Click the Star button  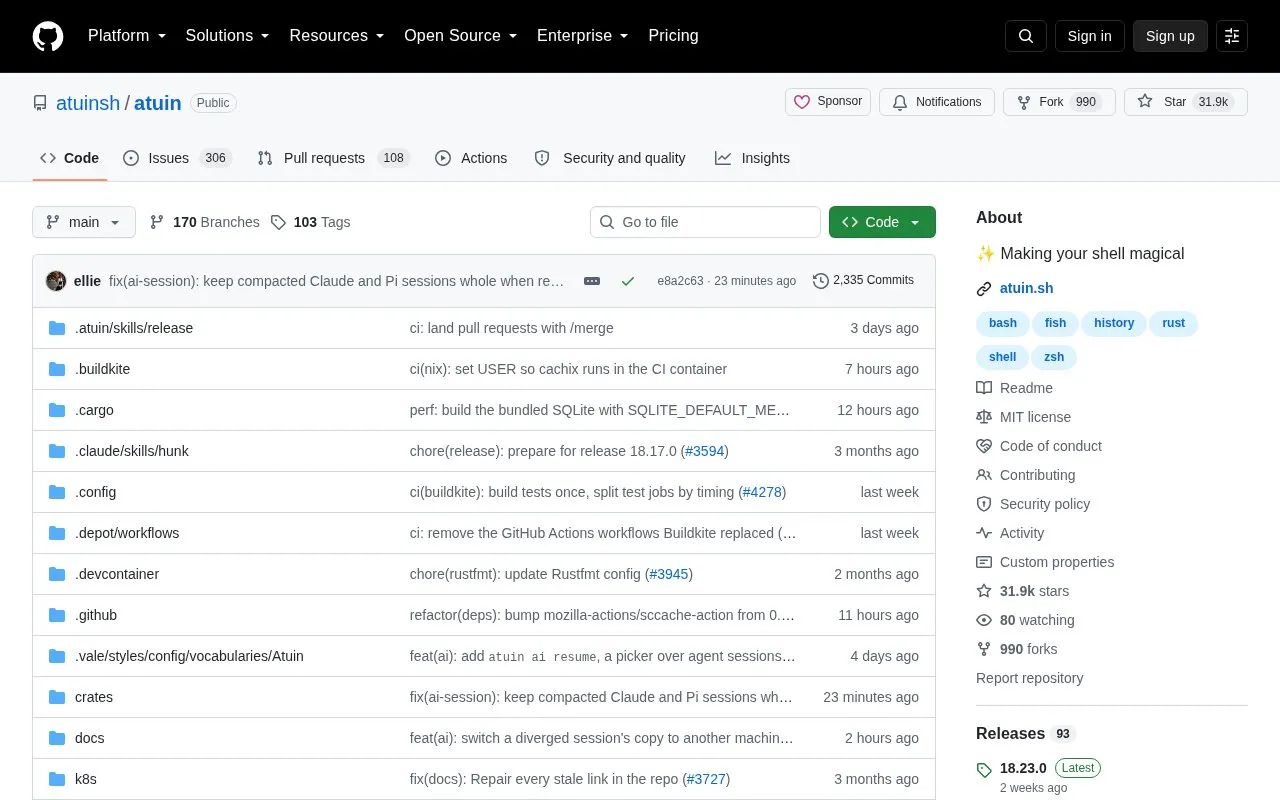1186,102
